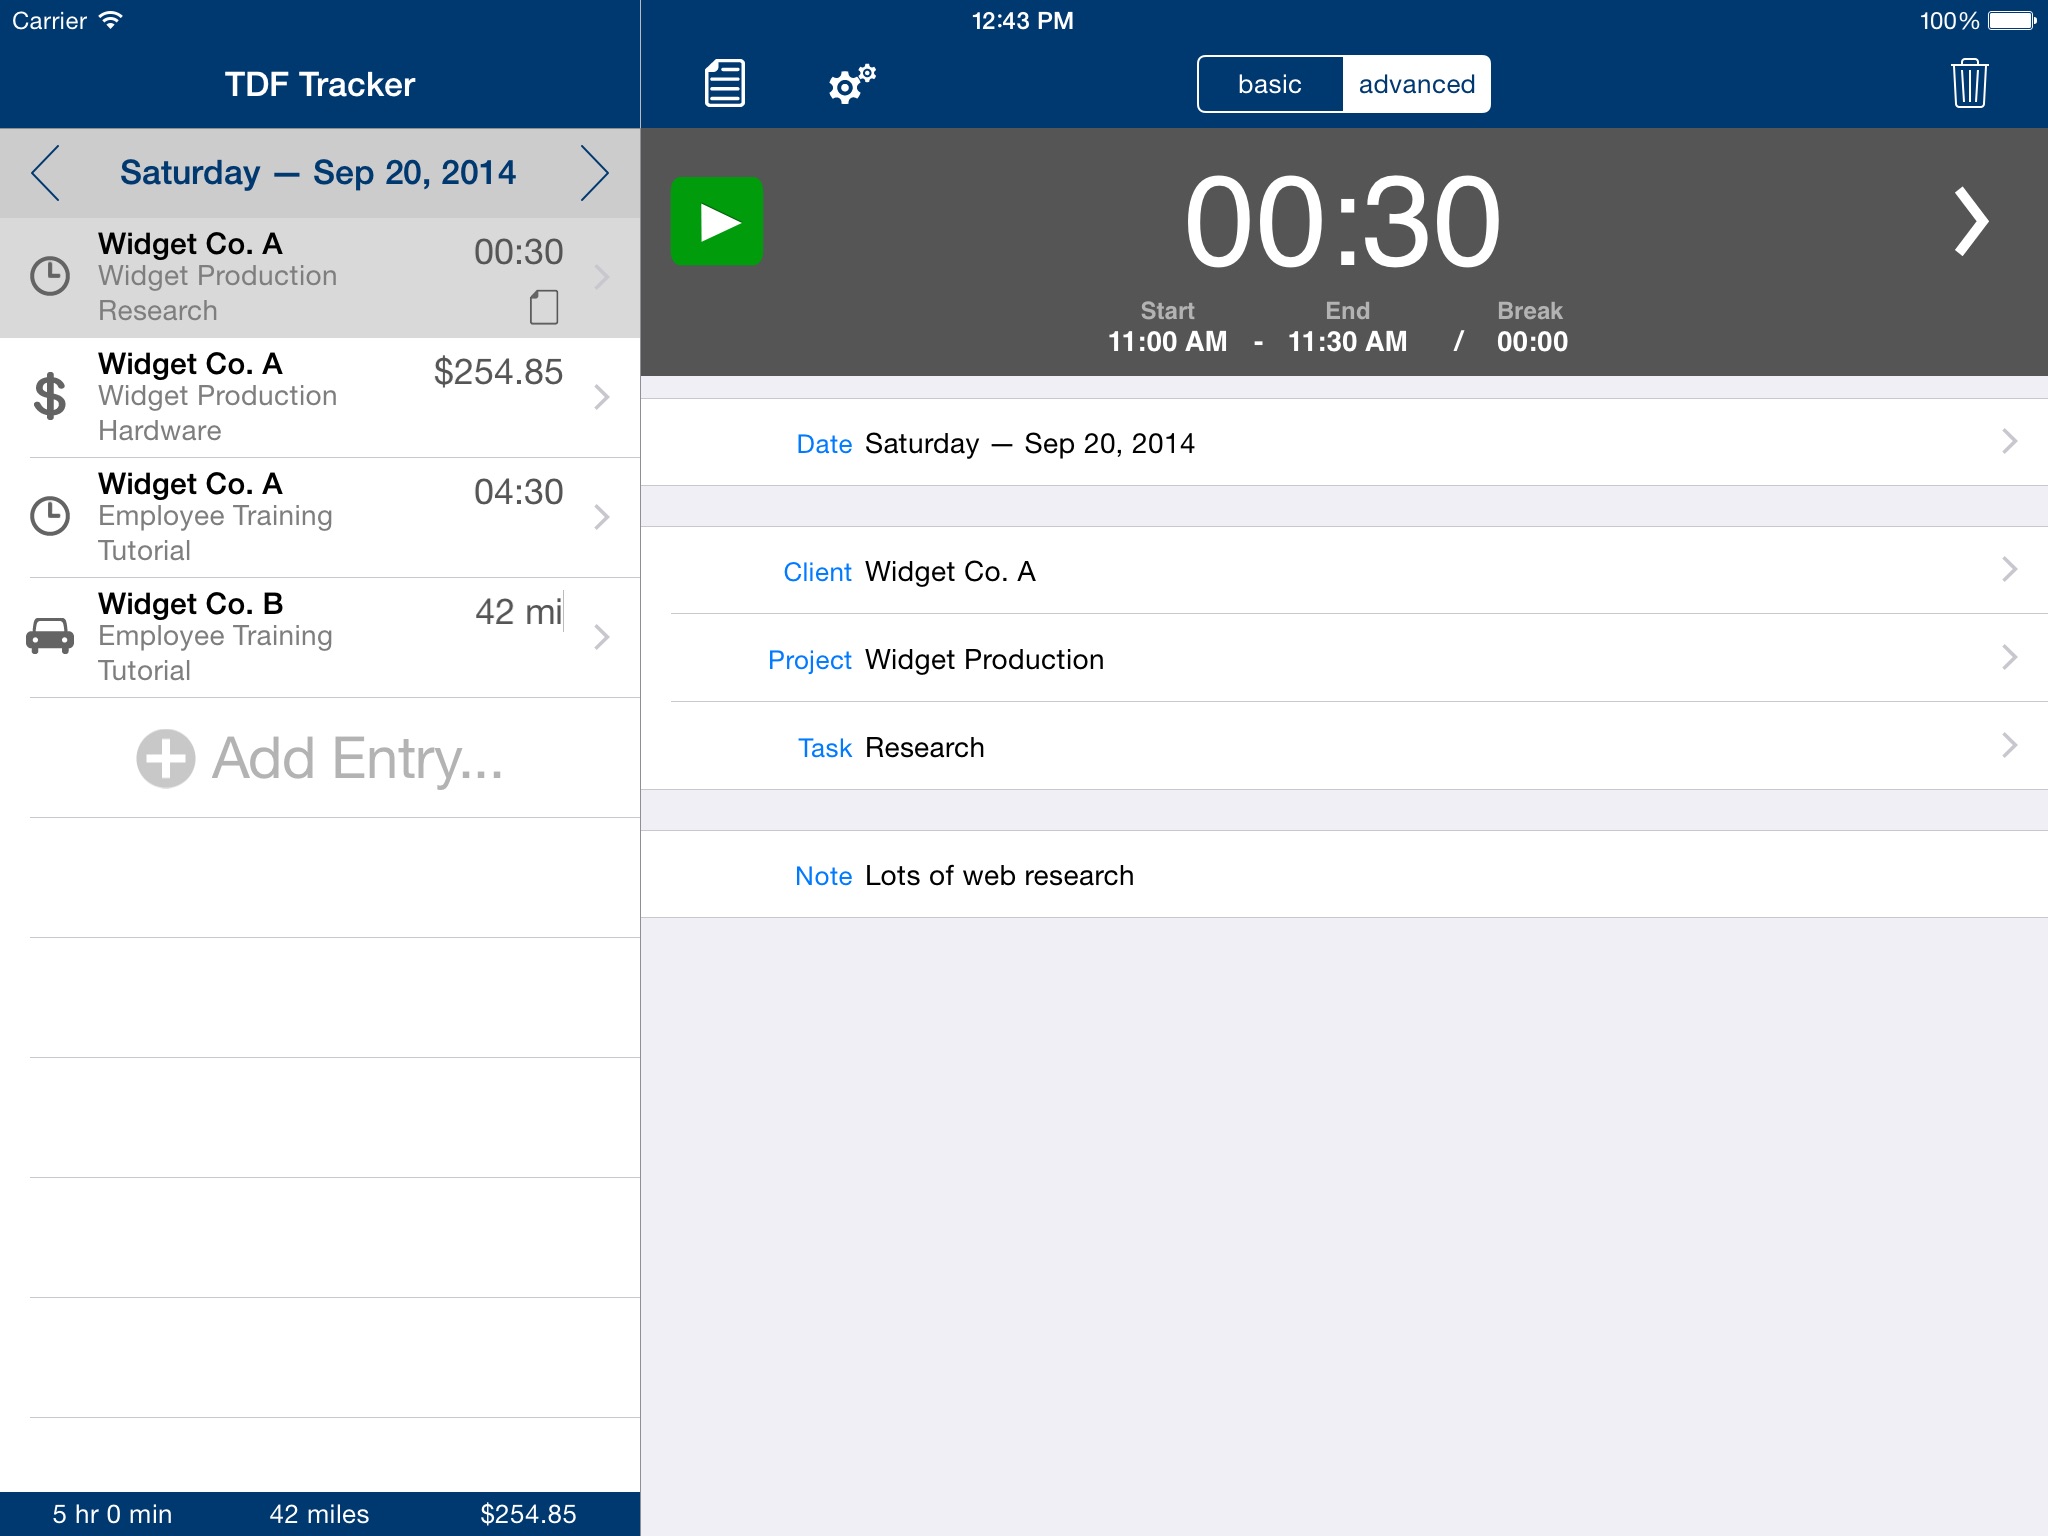Screen dimensions: 2048x1536
Task: Tap Add Entry... text
Action: [358, 758]
